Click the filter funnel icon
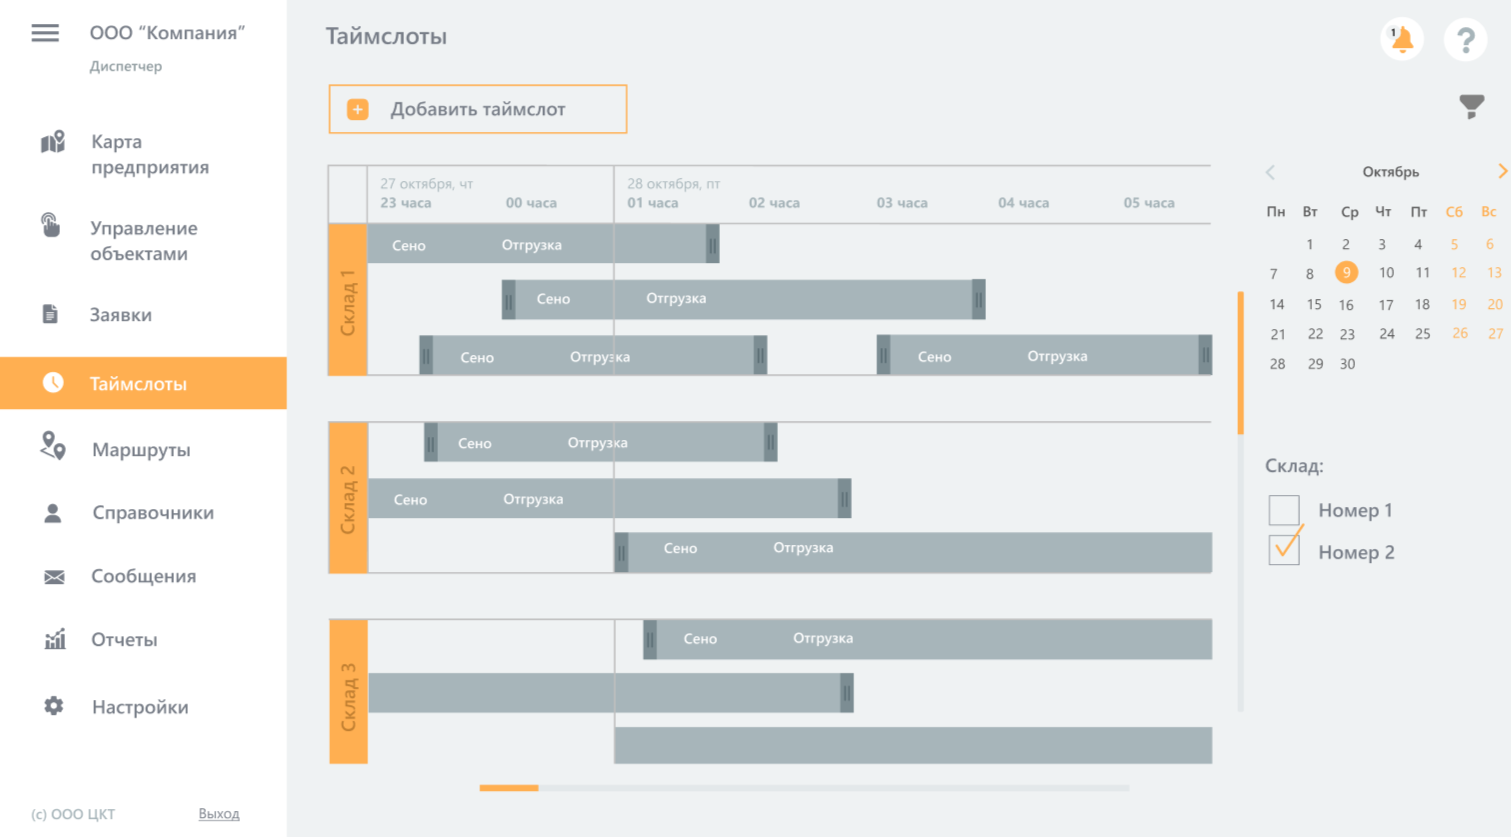This screenshot has width=1511, height=837. [1471, 106]
